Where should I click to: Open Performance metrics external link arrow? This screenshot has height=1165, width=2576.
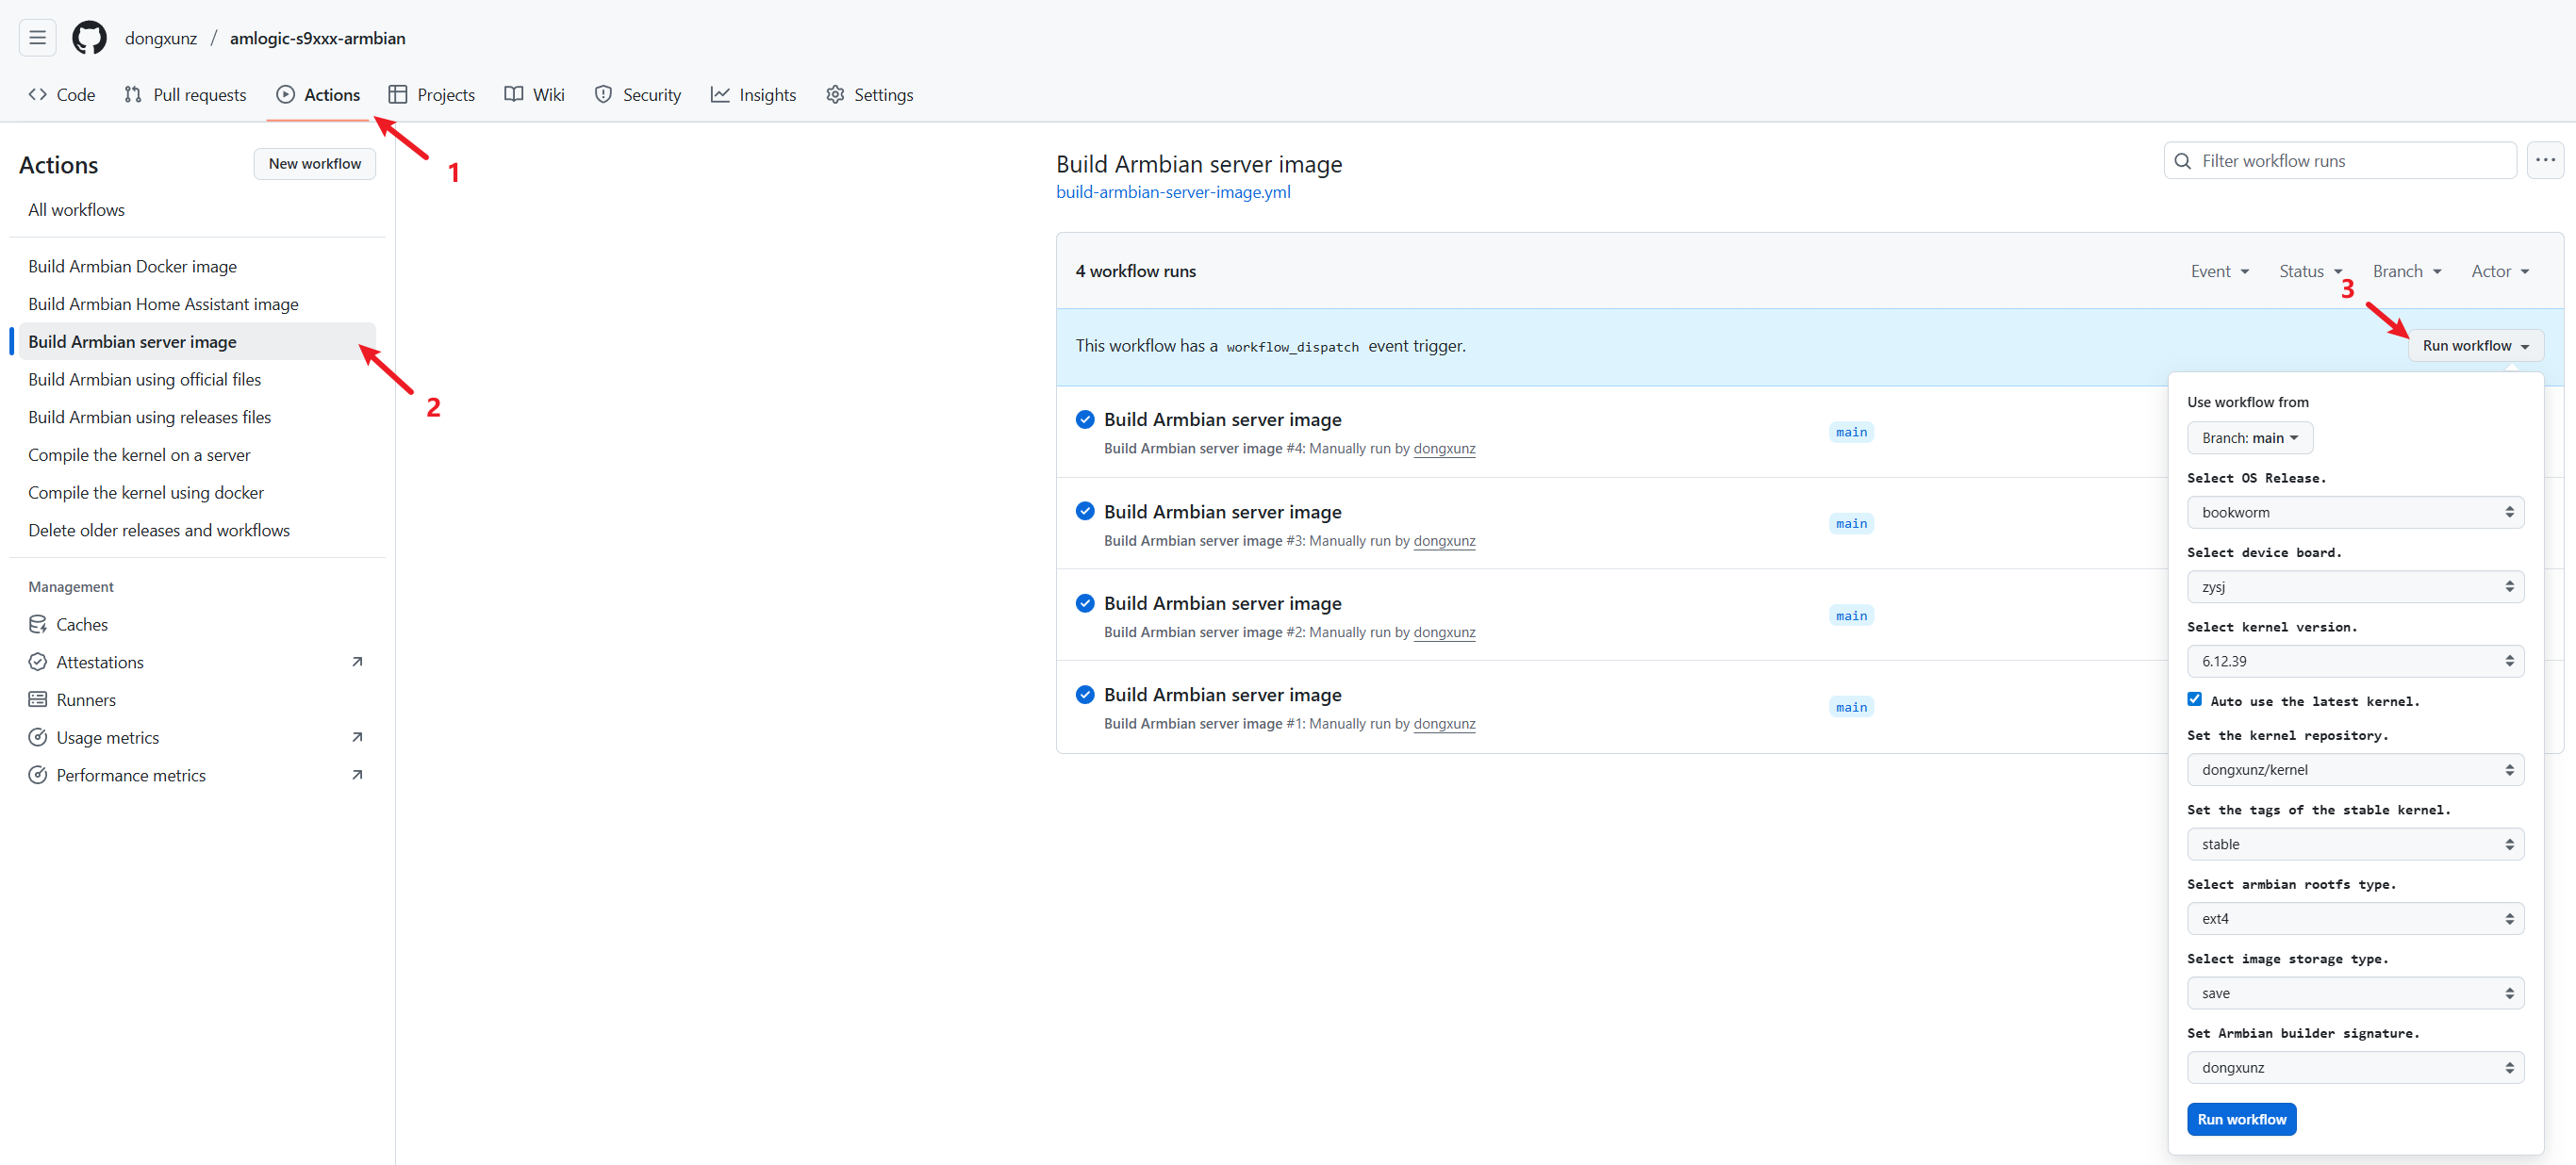point(357,775)
